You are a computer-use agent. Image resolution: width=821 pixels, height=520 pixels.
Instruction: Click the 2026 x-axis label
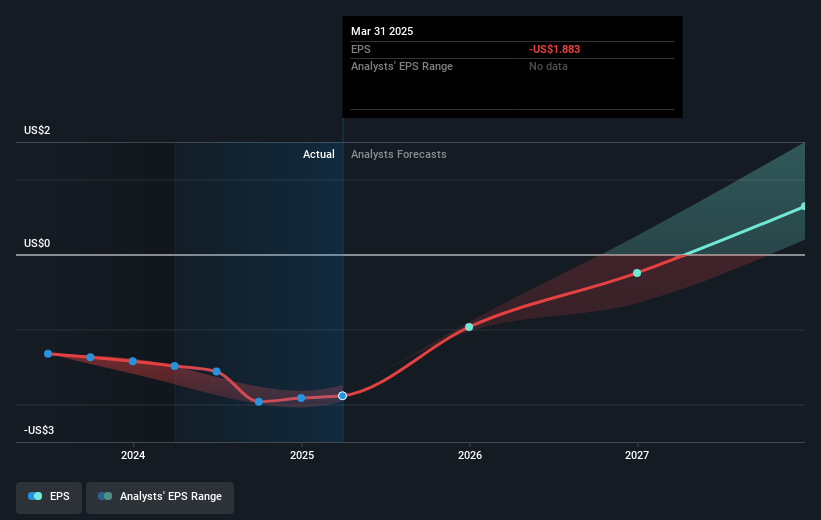pyautogui.click(x=470, y=455)
